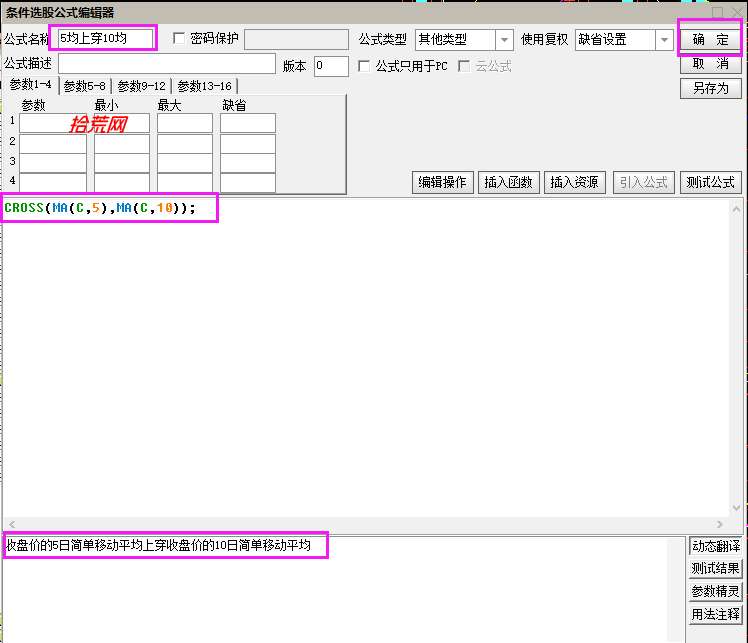The height and width of the screenshot is (643, 748).
Task: Click the code editor scroll-up arrow
Action: (x=736, y=209)
